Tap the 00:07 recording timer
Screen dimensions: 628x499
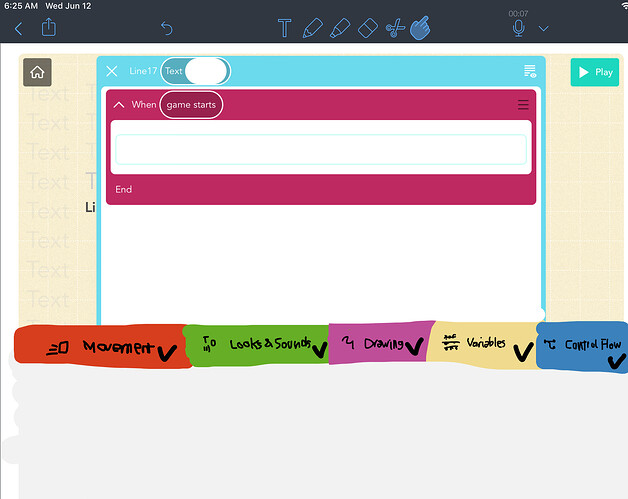click(518, 14)
